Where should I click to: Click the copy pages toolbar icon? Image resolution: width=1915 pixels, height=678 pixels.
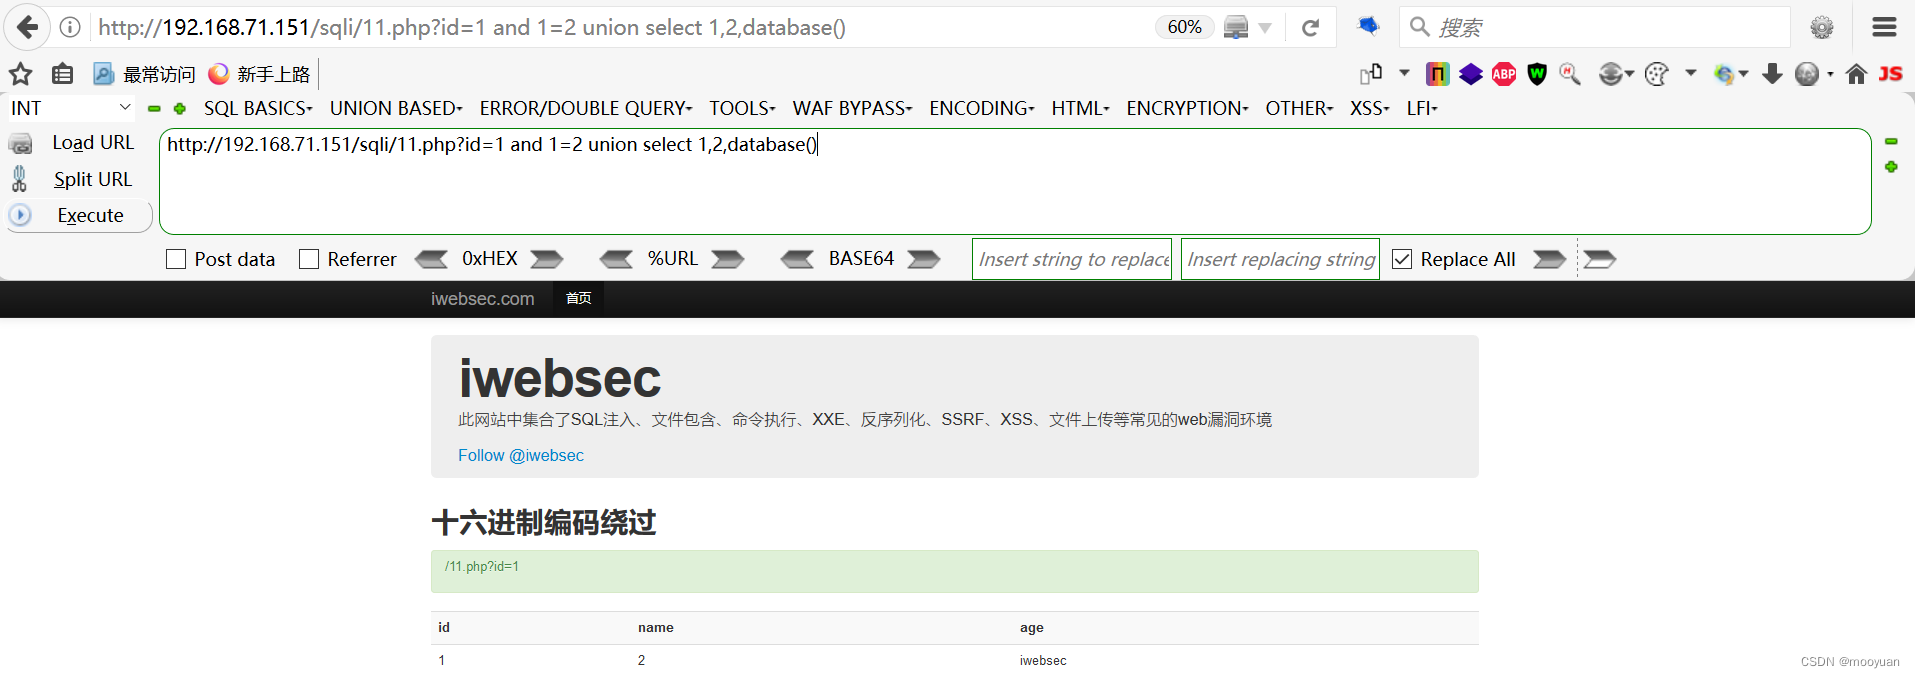coord(1371,74)
